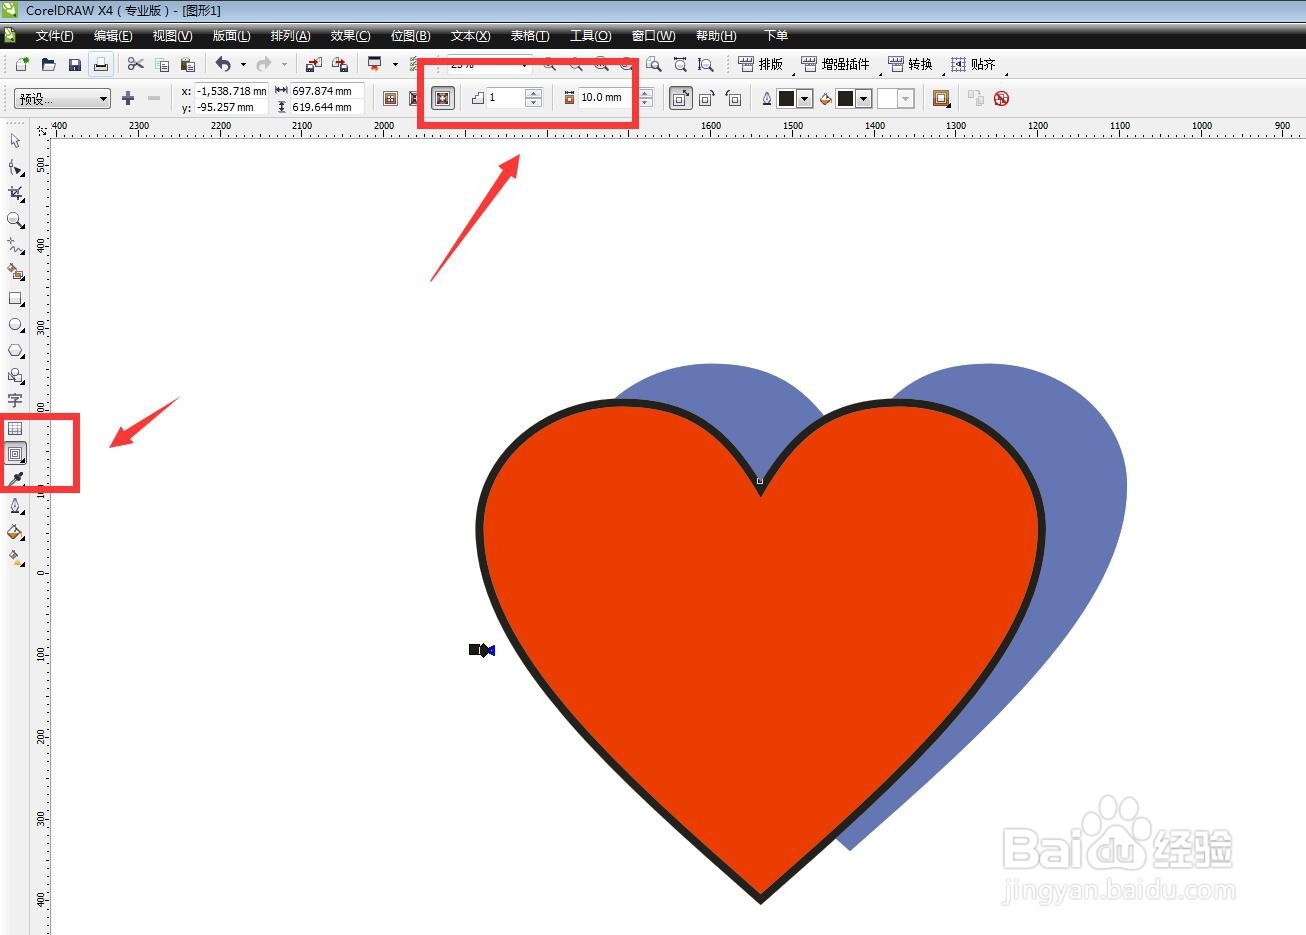The width and height of the screenshot is (1306, 935).
Task: Click the 排版 button
Action: coord(760,64)
